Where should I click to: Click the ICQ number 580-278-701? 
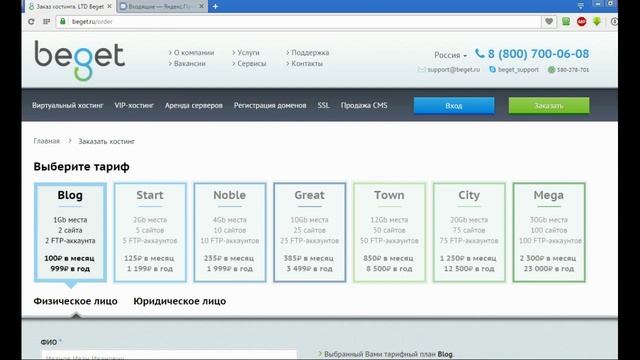[573, 70]
